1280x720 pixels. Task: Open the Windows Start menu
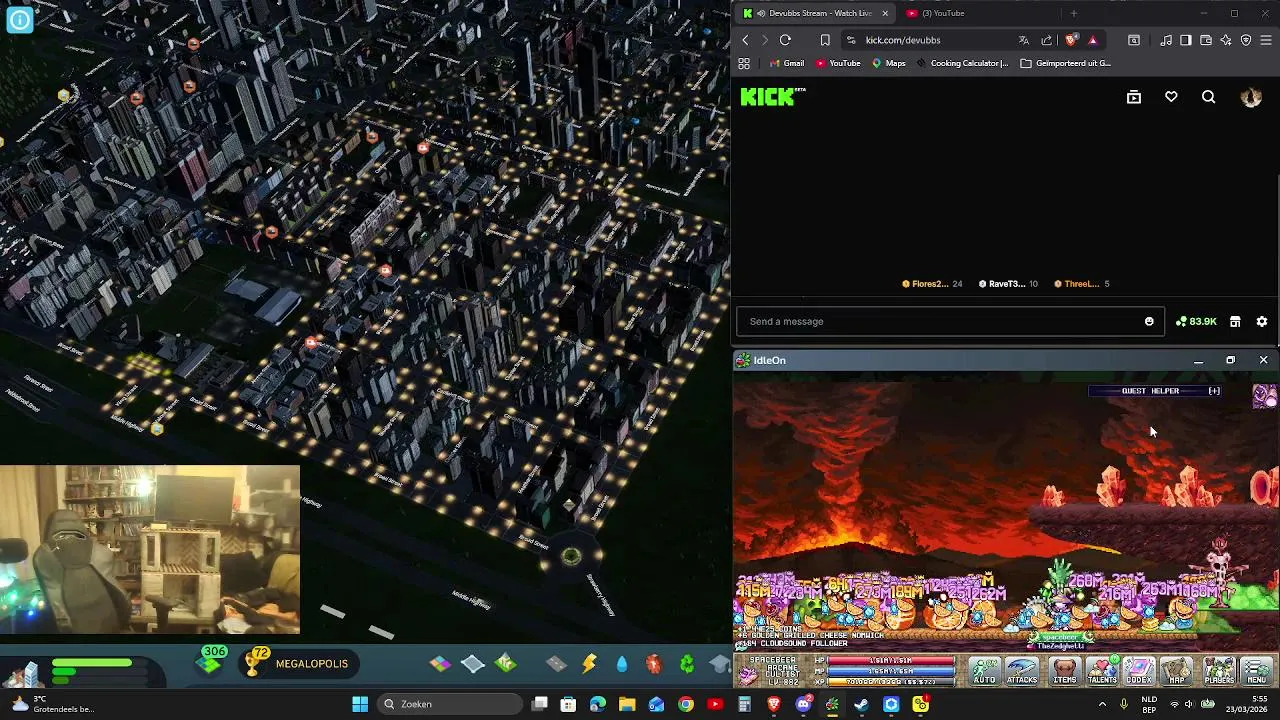360,704
